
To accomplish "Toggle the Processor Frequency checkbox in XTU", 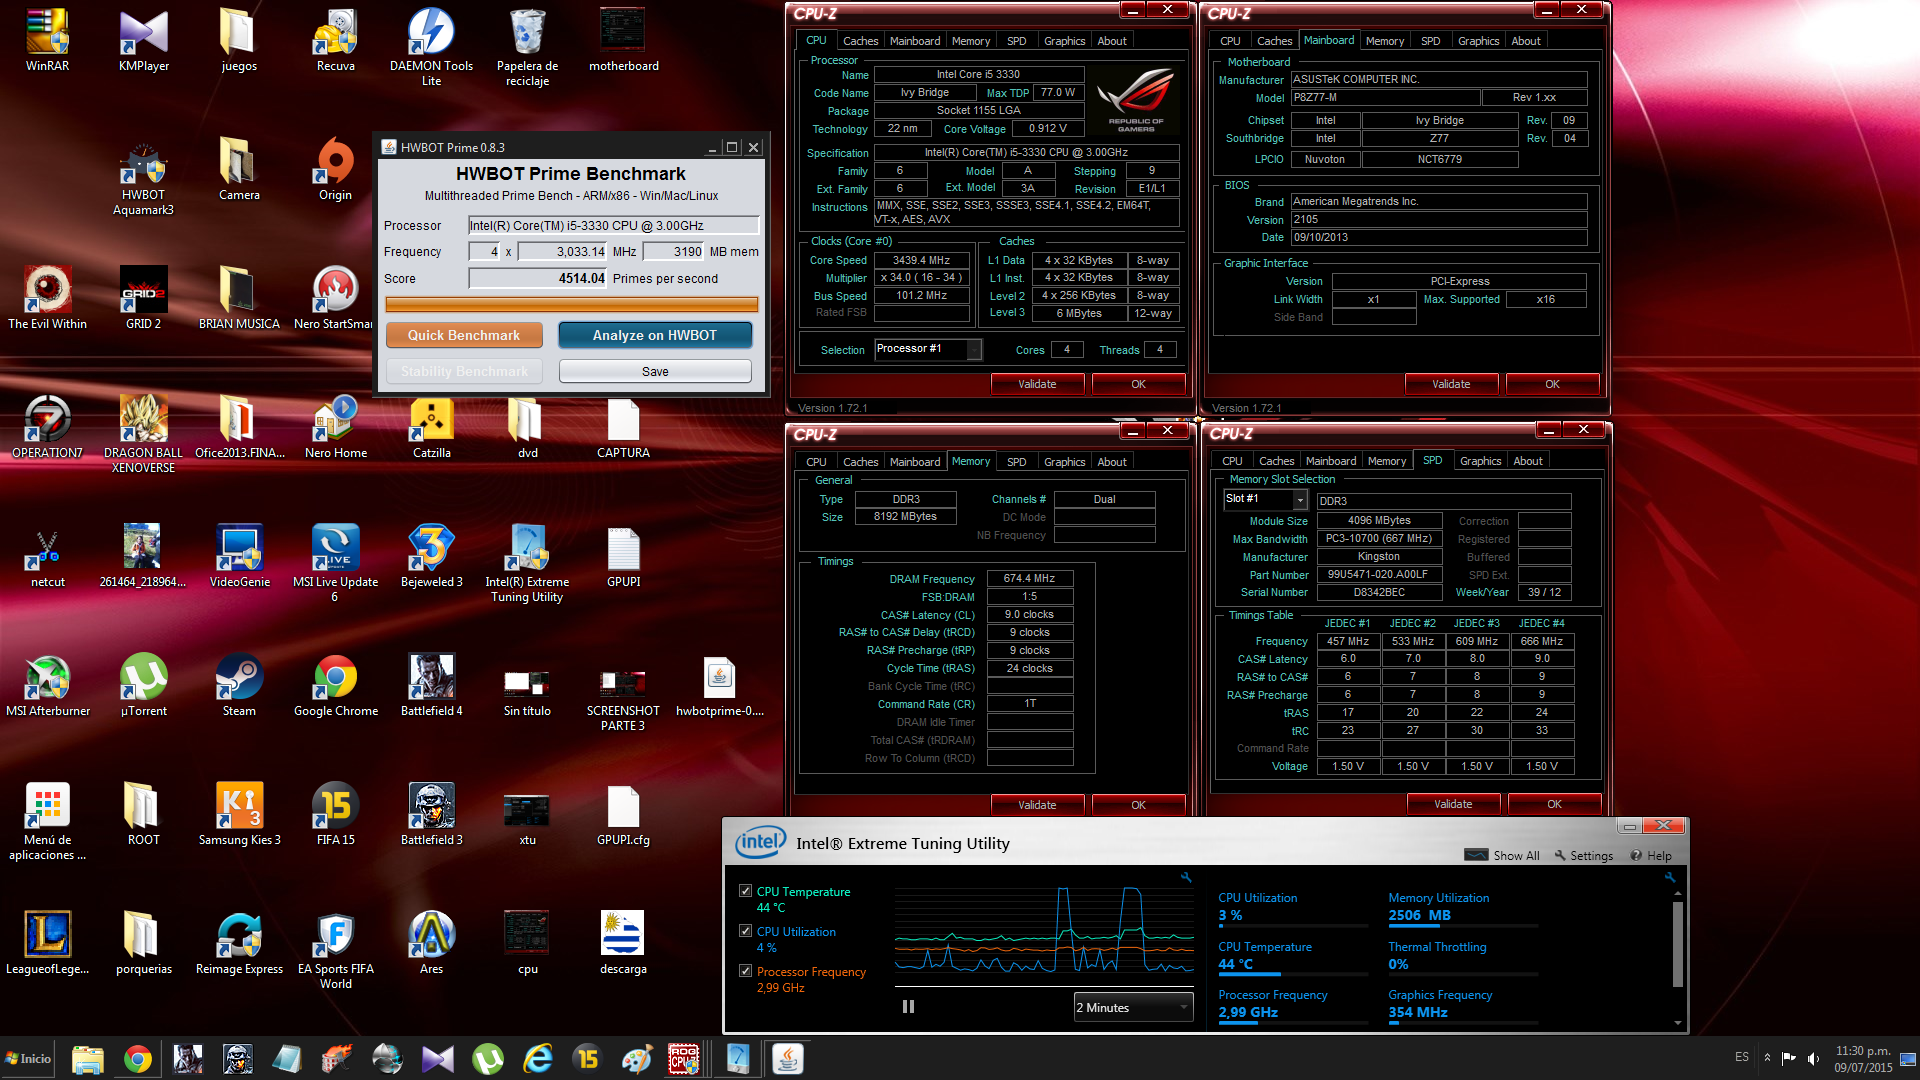I will [745, 971].
